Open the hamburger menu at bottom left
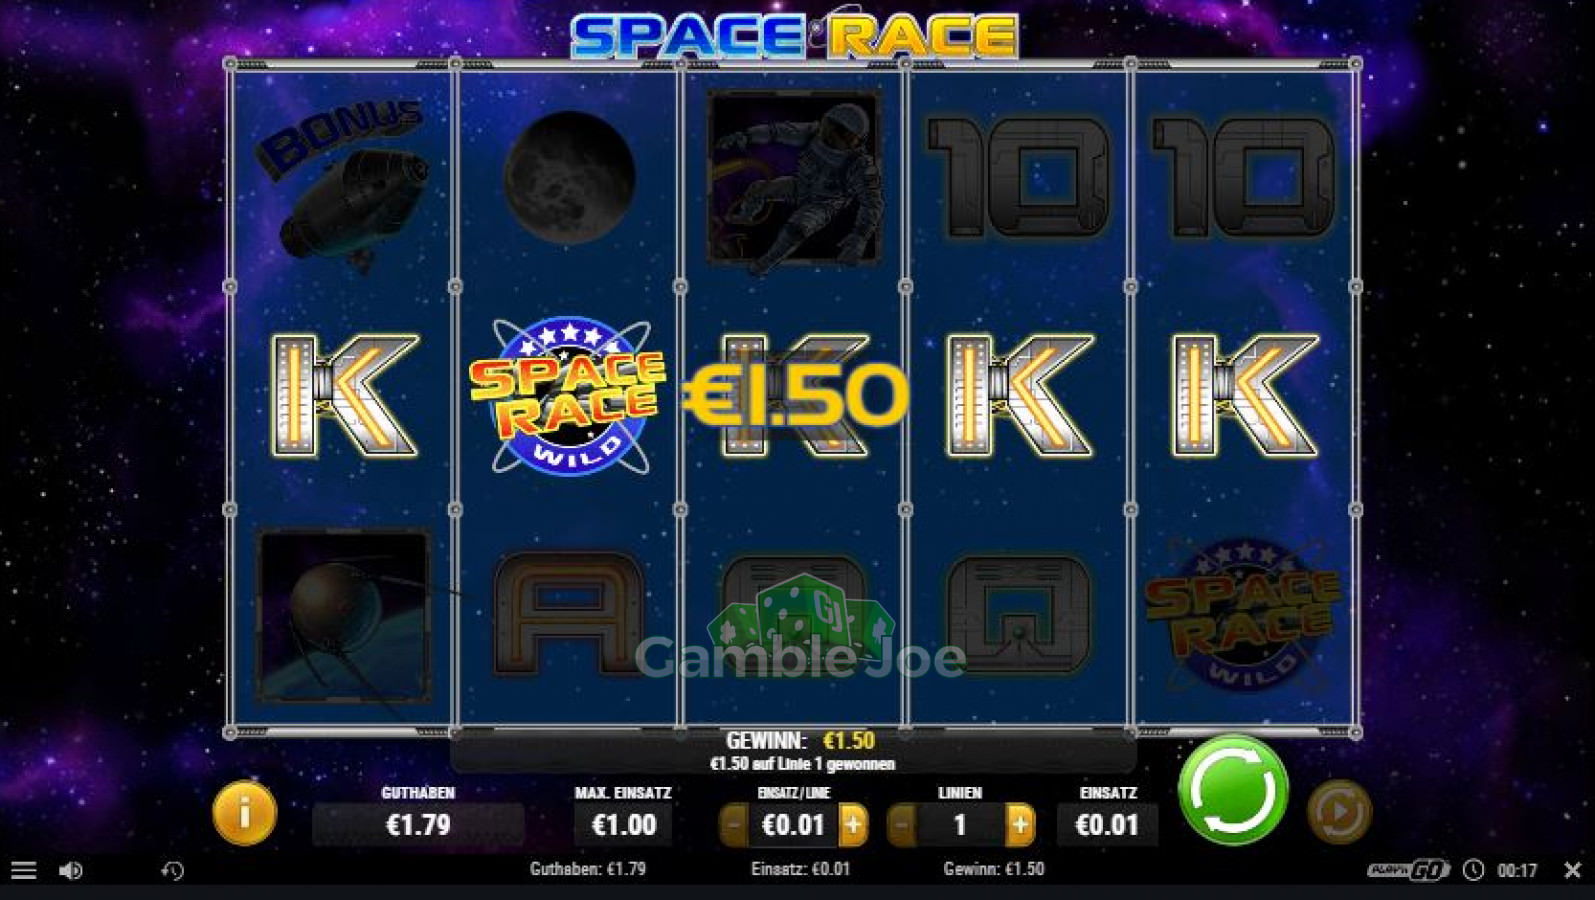 24,870
